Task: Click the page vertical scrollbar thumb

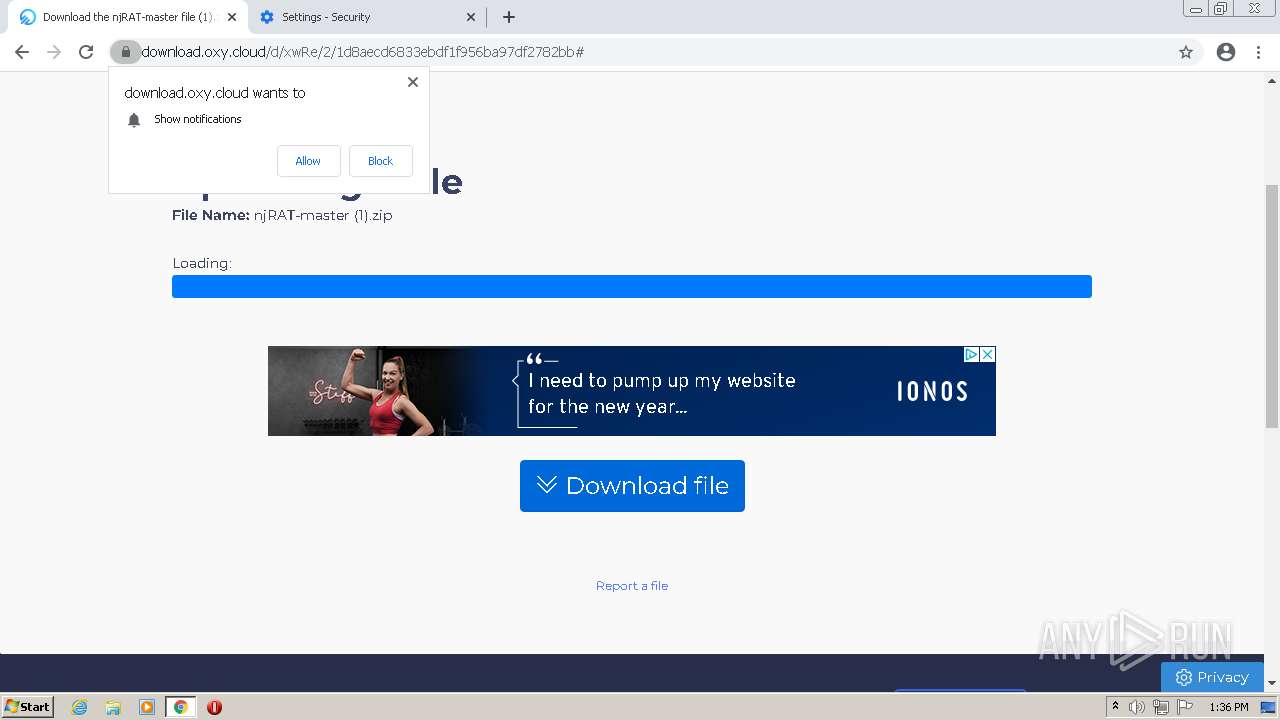Action: tap(1272, 307)
